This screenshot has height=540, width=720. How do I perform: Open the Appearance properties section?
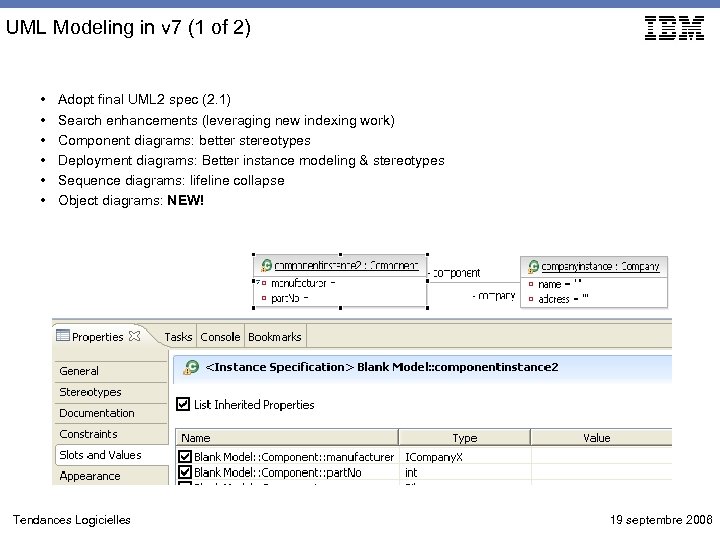coord(110,476)
